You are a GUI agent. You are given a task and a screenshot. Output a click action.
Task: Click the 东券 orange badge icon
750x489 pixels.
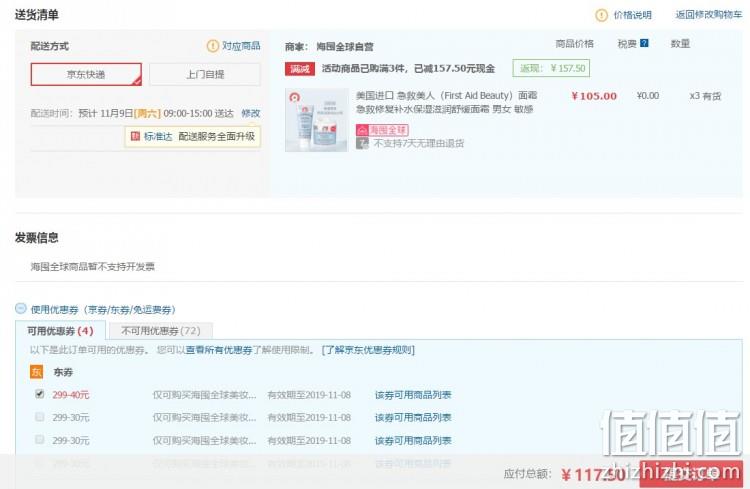click(x=36, y=372)
